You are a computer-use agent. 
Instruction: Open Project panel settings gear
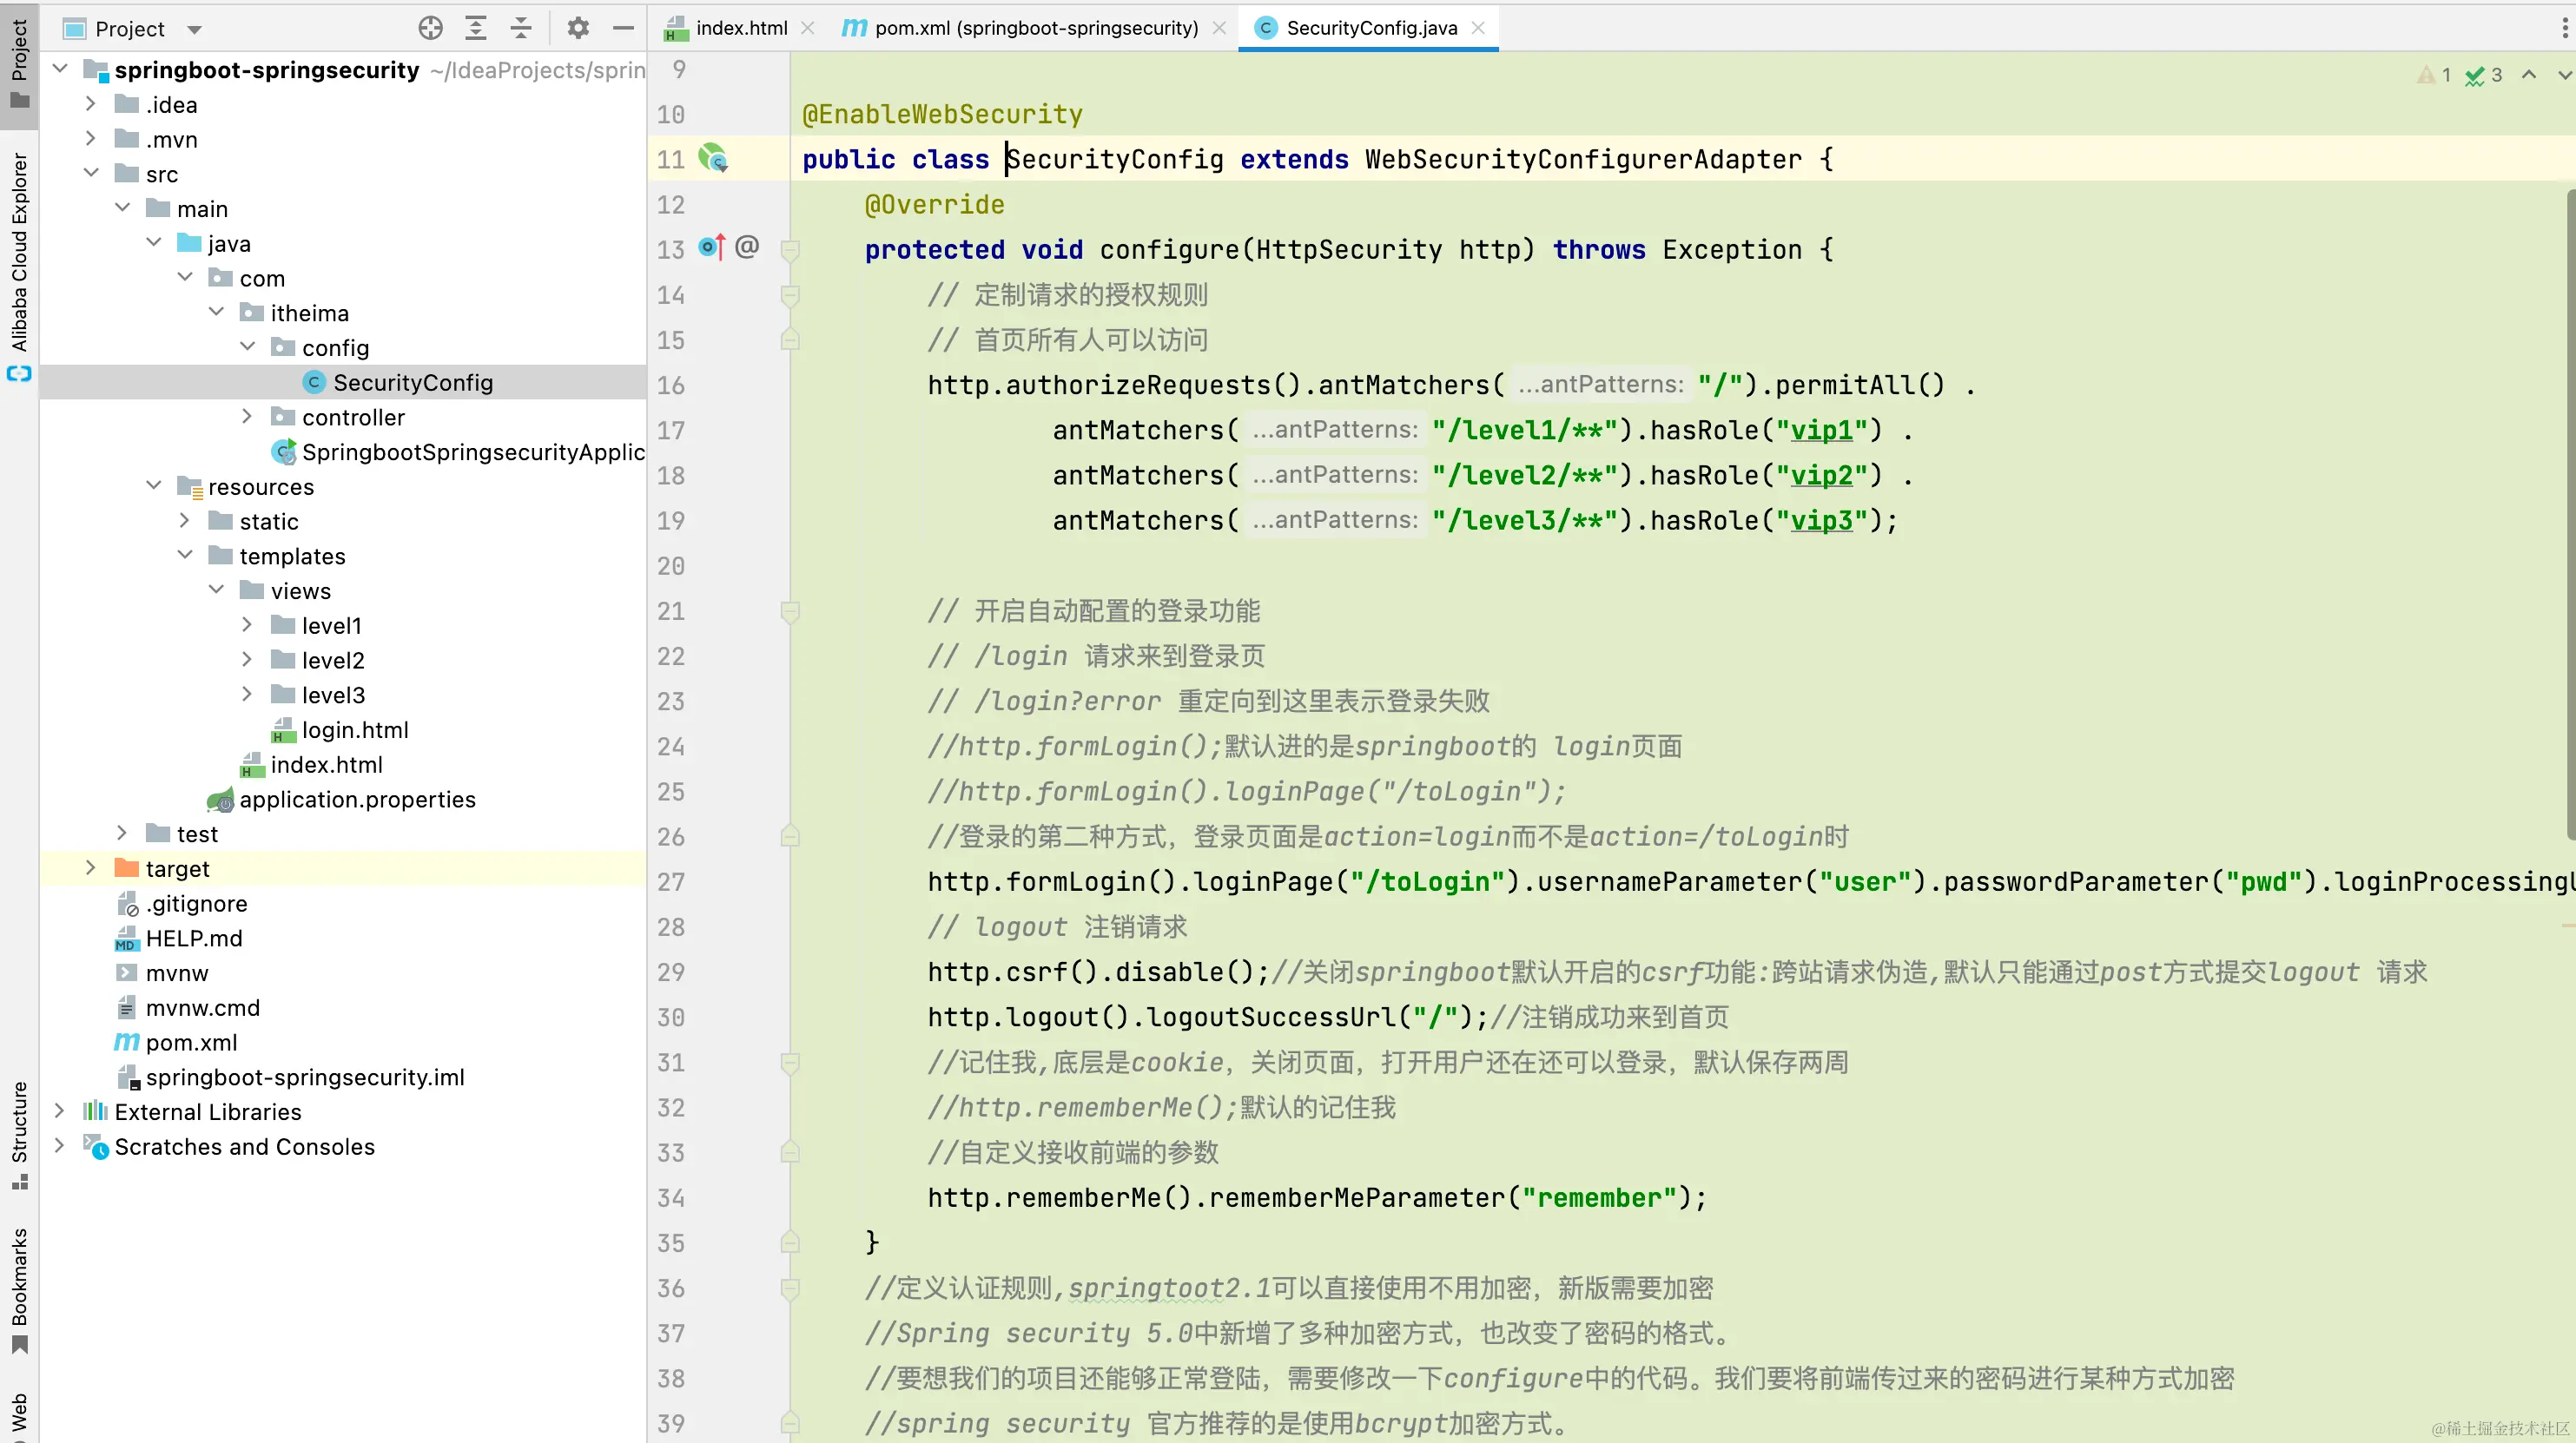click(x=578, y=28)
